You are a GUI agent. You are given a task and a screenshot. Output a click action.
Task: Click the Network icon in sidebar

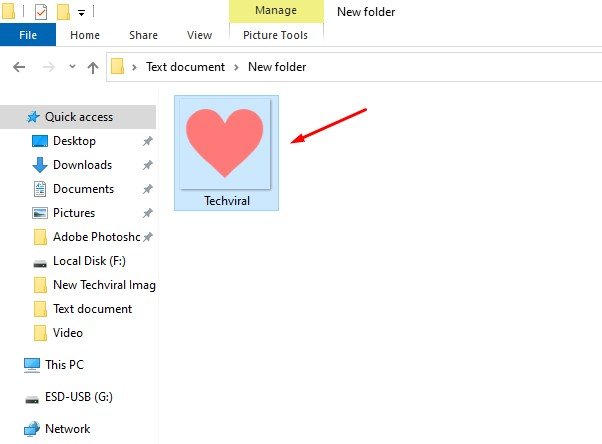pyautogui.click(x=32, y=429)
